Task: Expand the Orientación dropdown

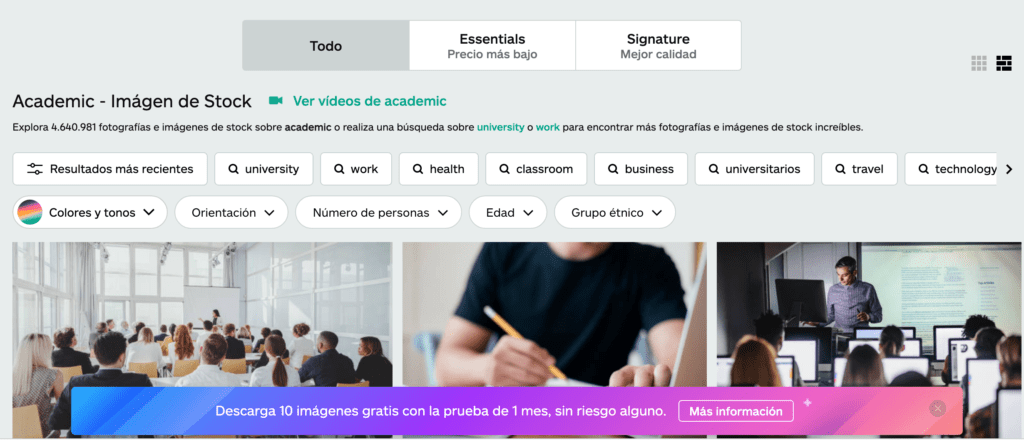Action: 231,212
